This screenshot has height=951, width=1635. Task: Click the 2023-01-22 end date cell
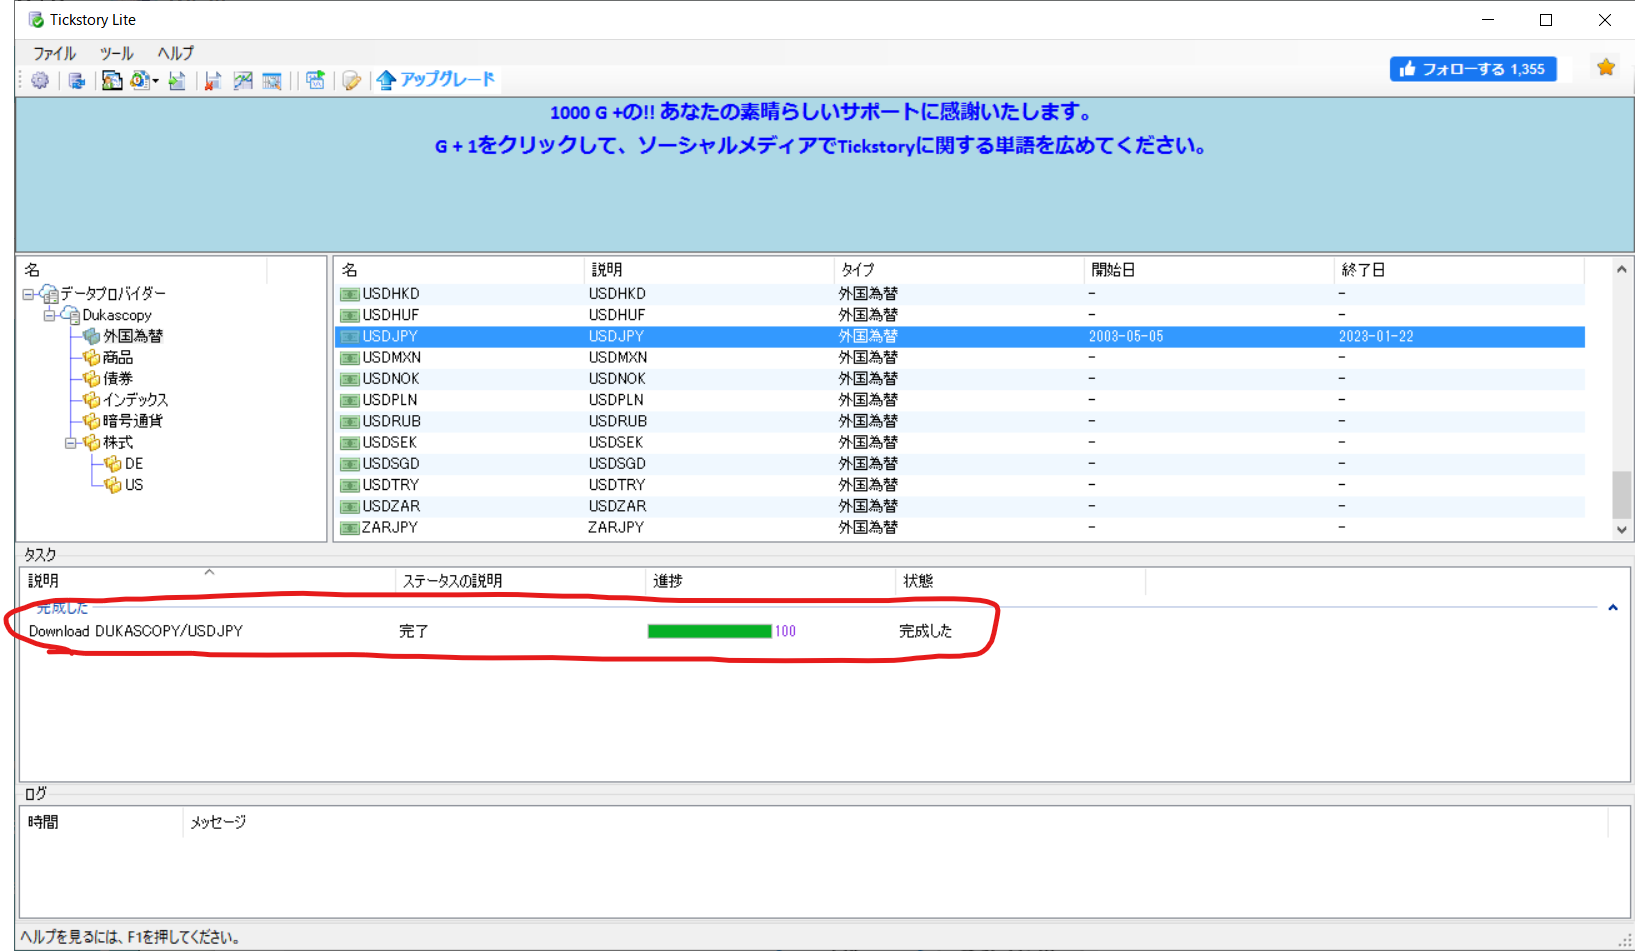(1376, 337)
